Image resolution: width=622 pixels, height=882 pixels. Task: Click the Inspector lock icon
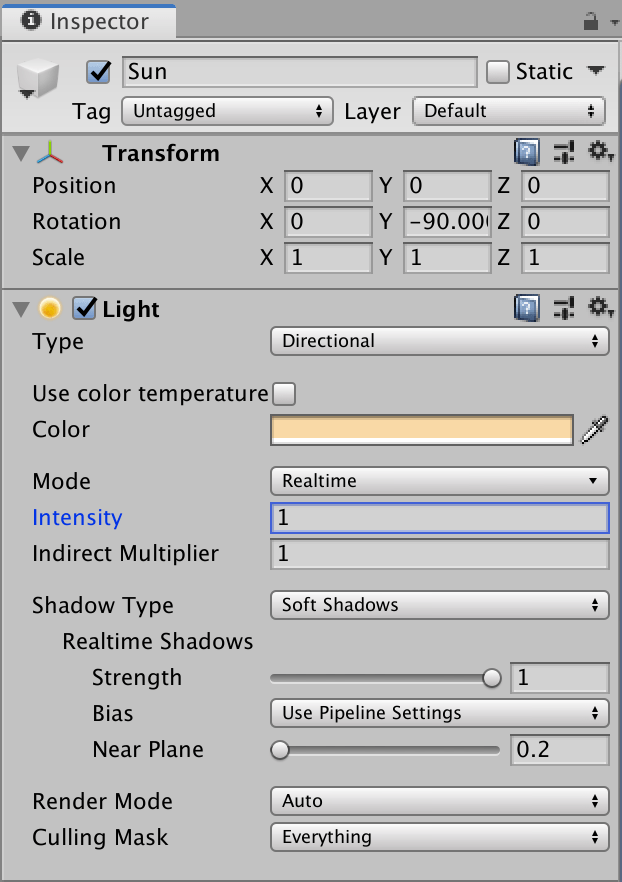[x=589, y=21]
